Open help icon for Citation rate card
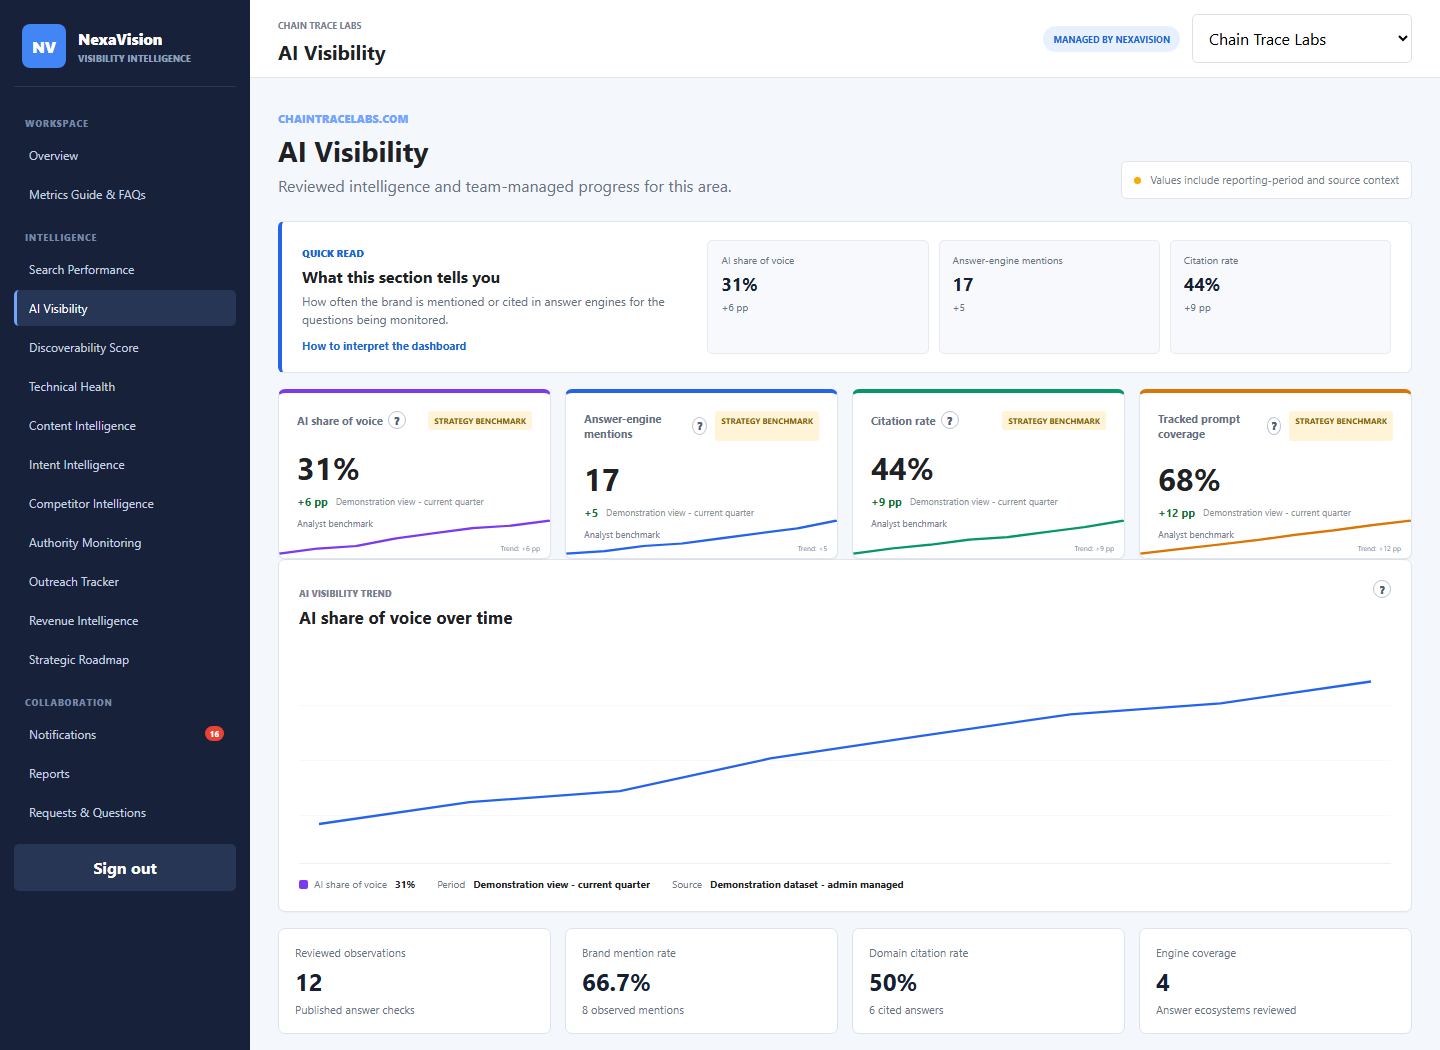This screenshot has height=1050, width=1440. 950,421
